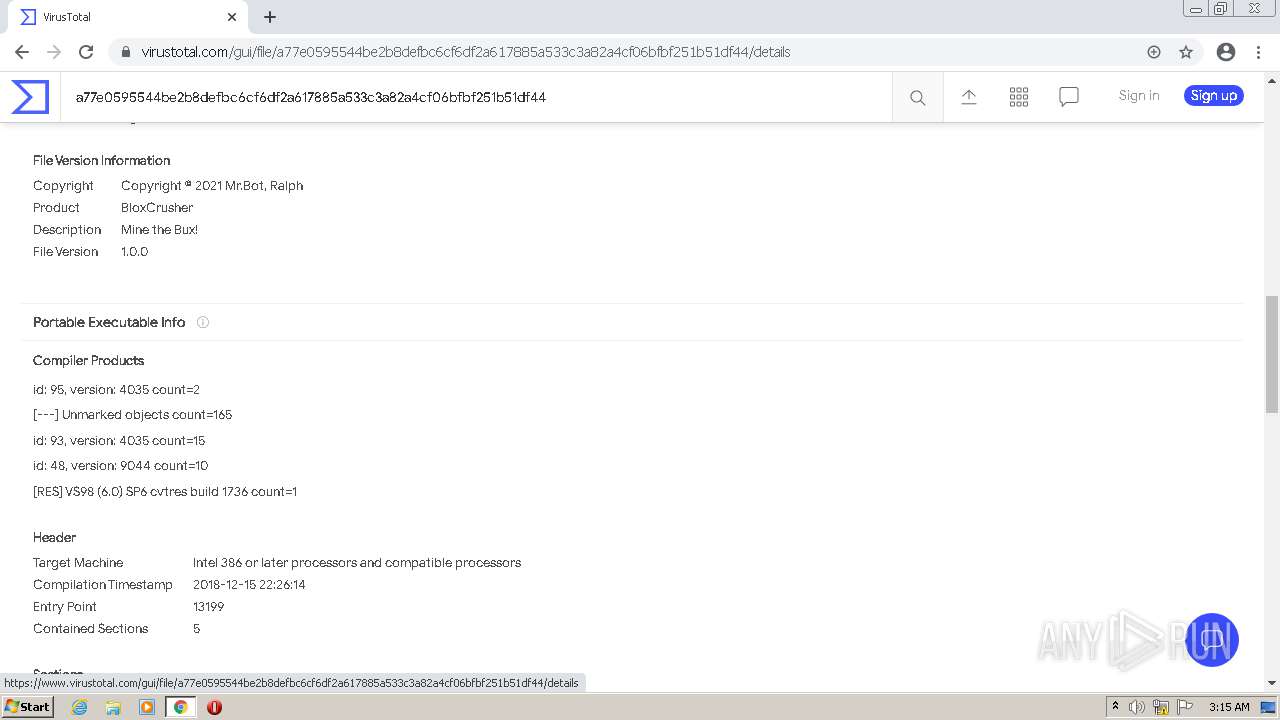Viewport: 1280px width, 720px height.
Task: Go back with browser back arrow
Action: coord(22,52)
